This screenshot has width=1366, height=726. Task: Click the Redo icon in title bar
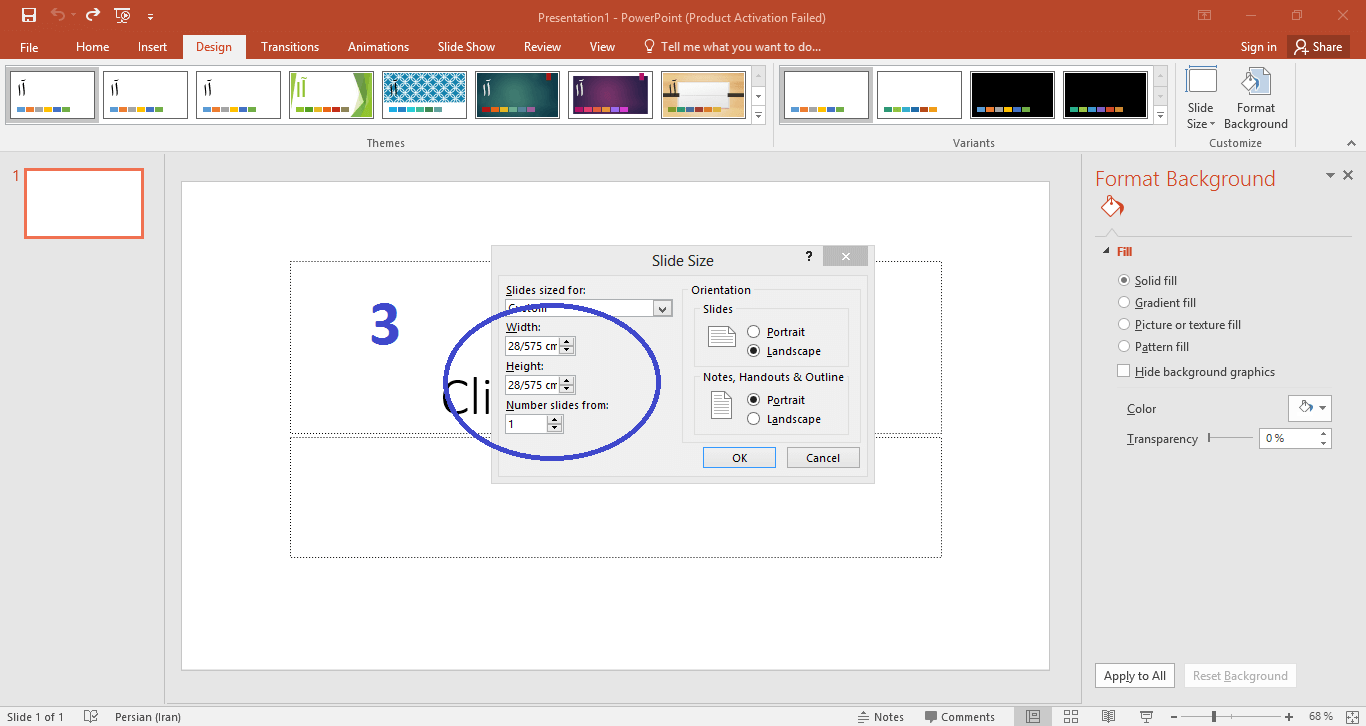[93, 15]
